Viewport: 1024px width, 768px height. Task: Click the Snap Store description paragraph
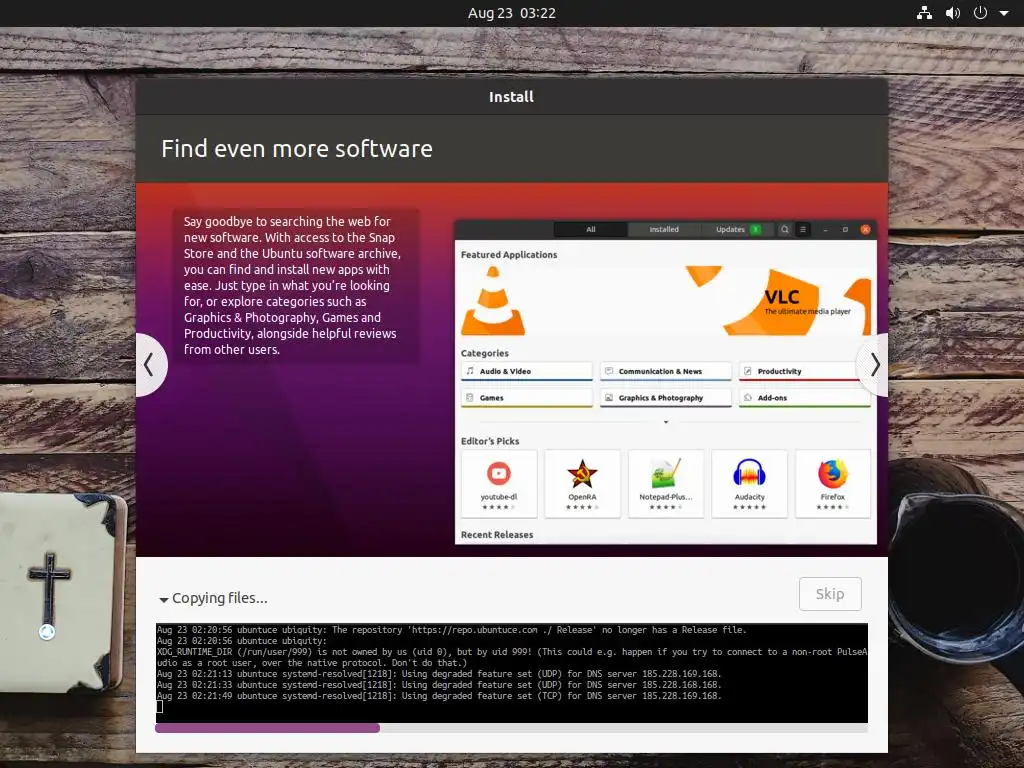coord(292,285)
